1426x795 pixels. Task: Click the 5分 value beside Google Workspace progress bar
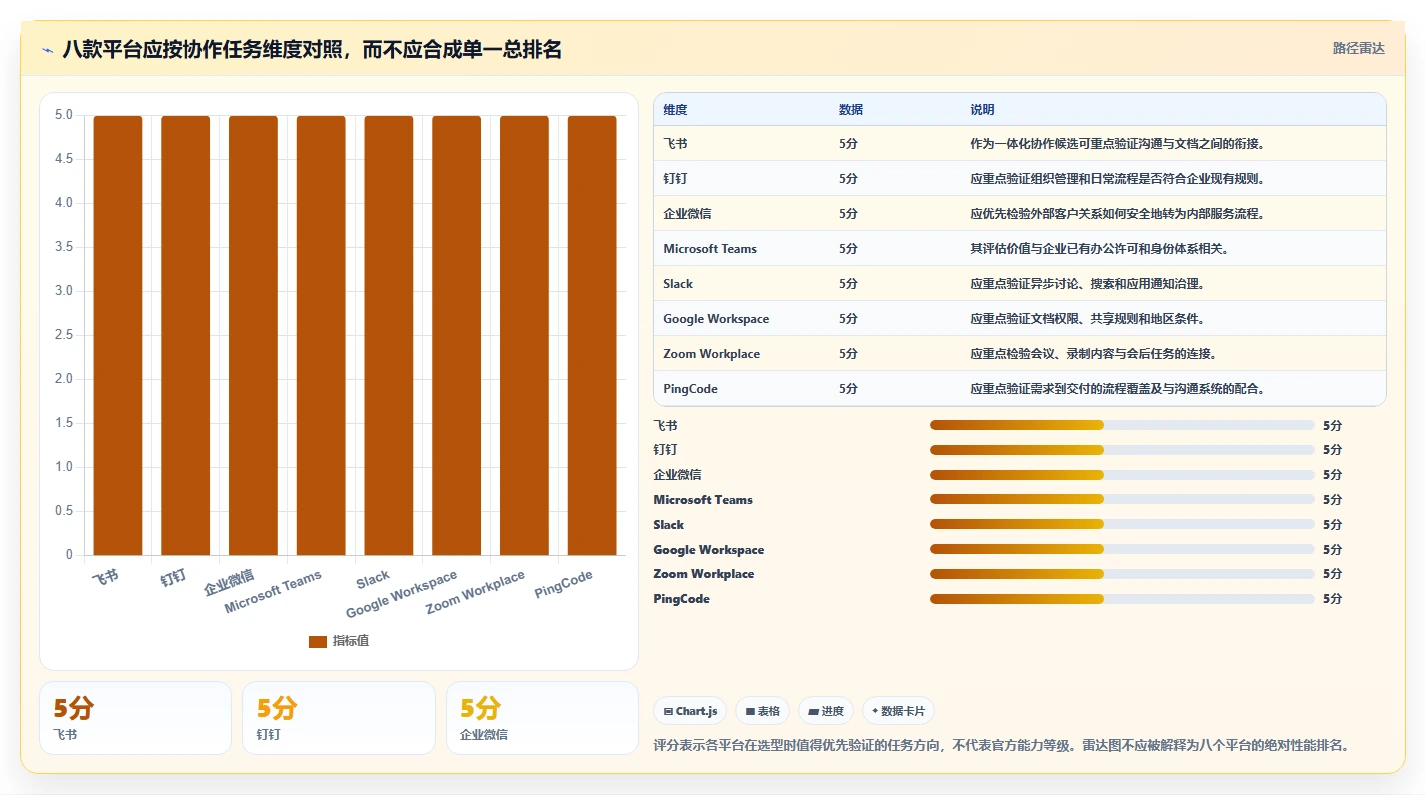[x=1332, y=549]
